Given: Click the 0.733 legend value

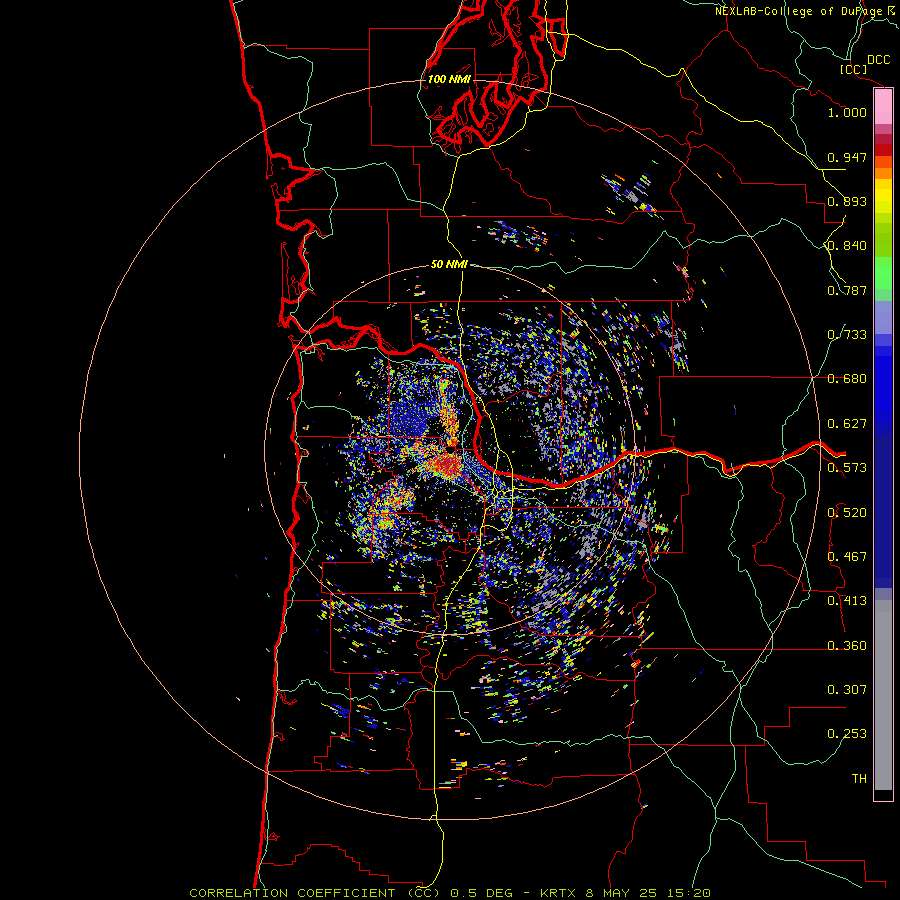Looking at the screenshot, I should point(847,335).
